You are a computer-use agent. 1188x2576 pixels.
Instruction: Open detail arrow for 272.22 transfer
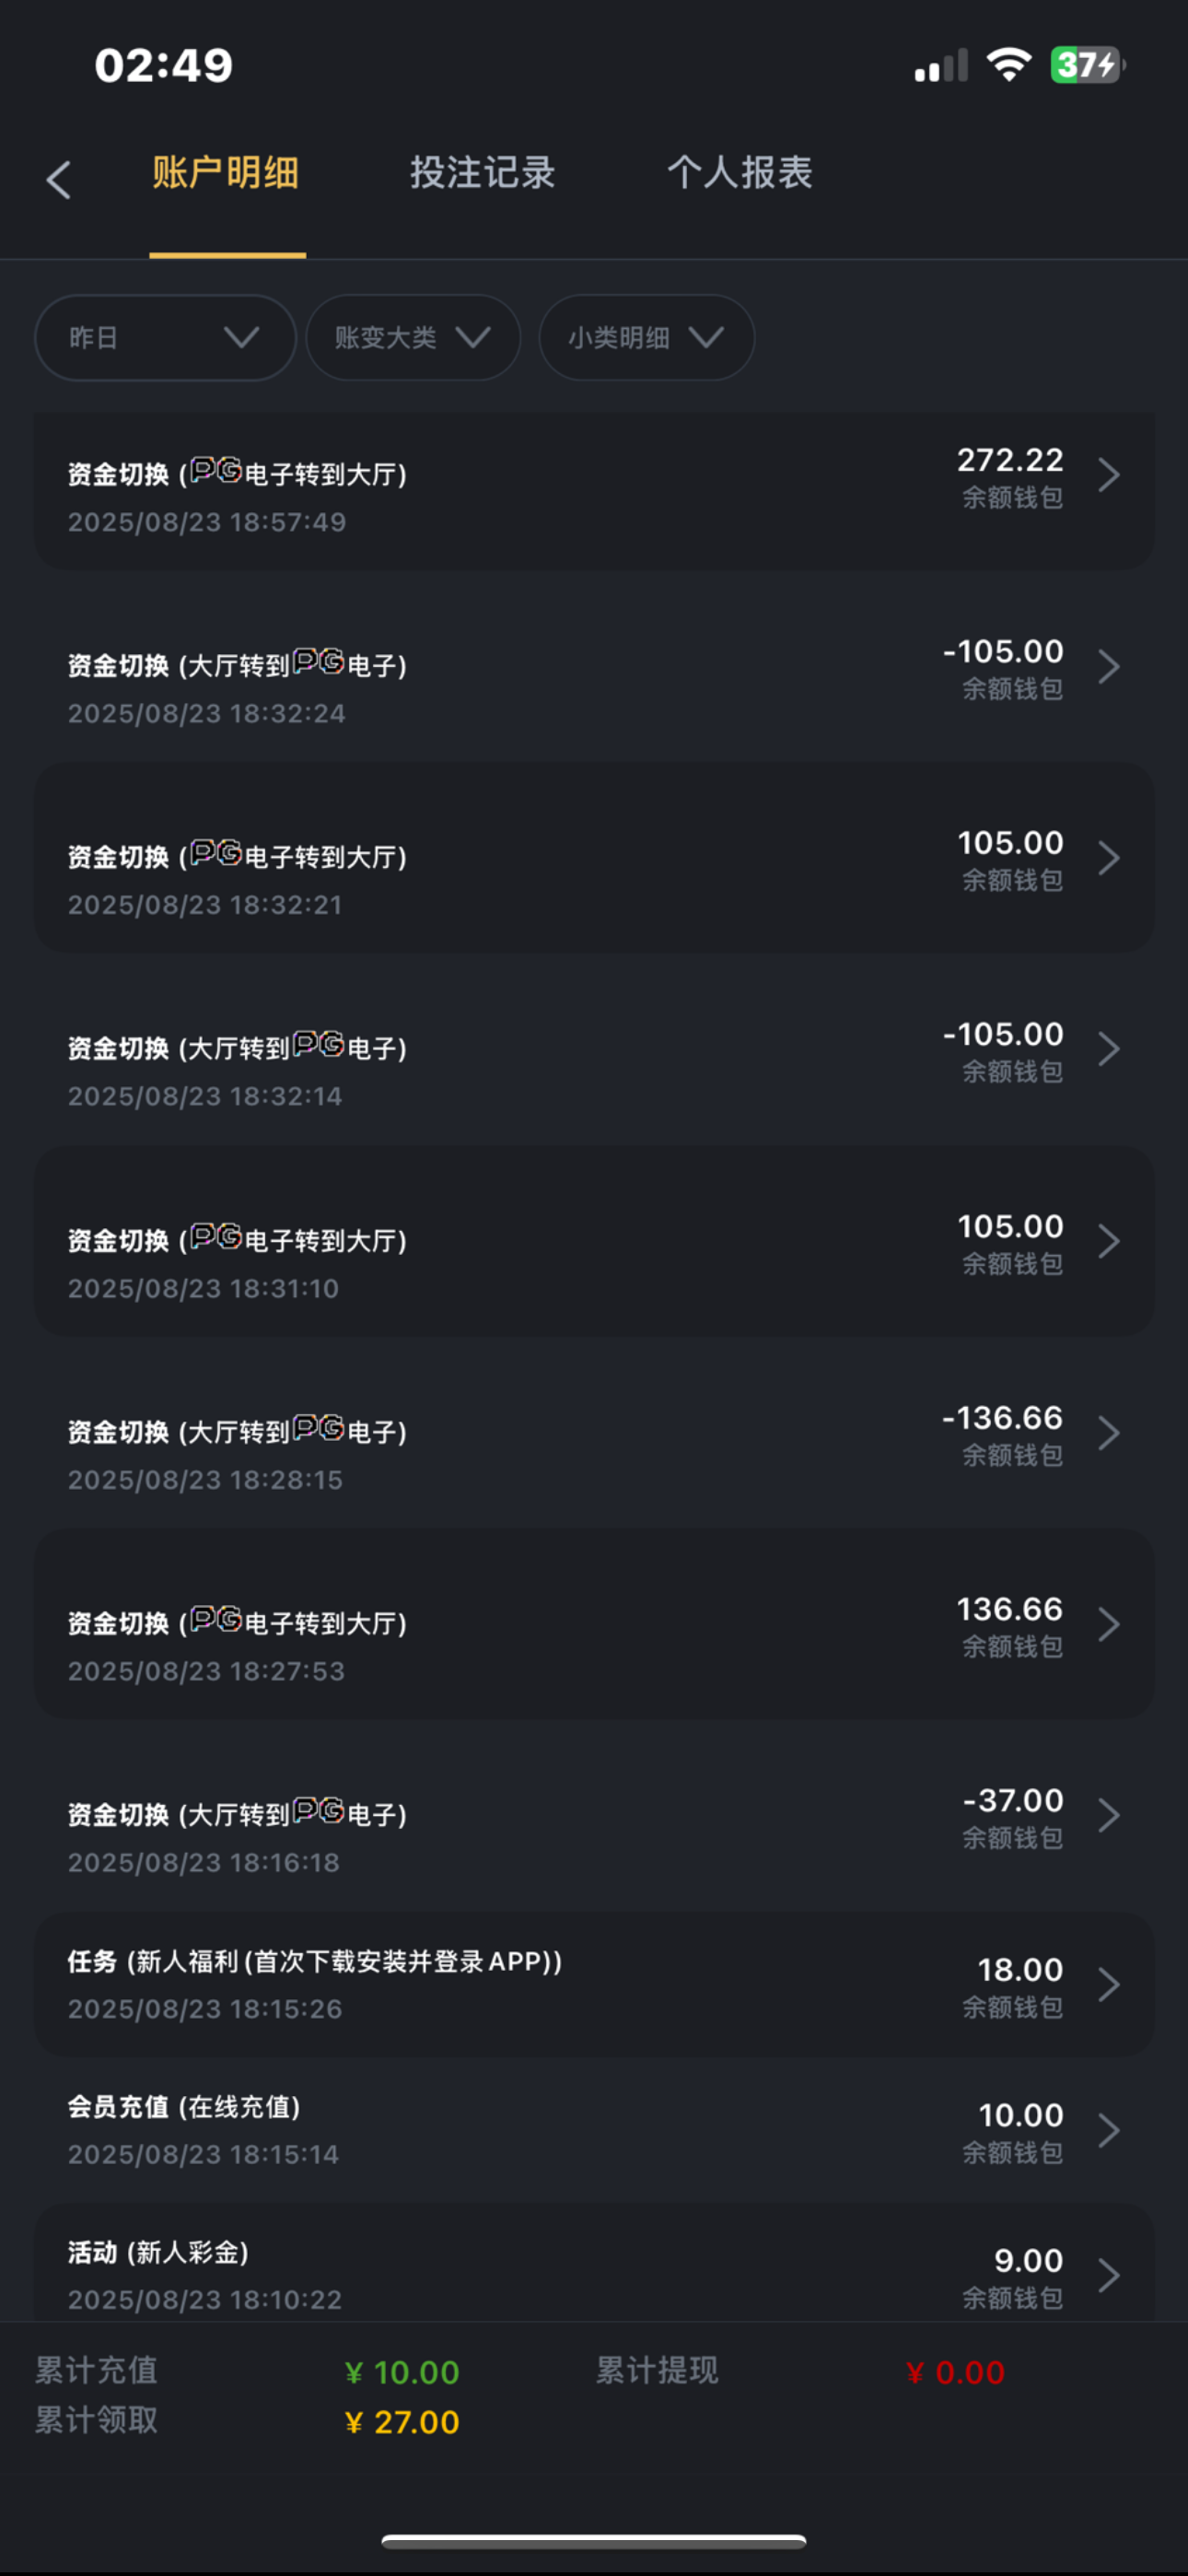coord(1108,475)
